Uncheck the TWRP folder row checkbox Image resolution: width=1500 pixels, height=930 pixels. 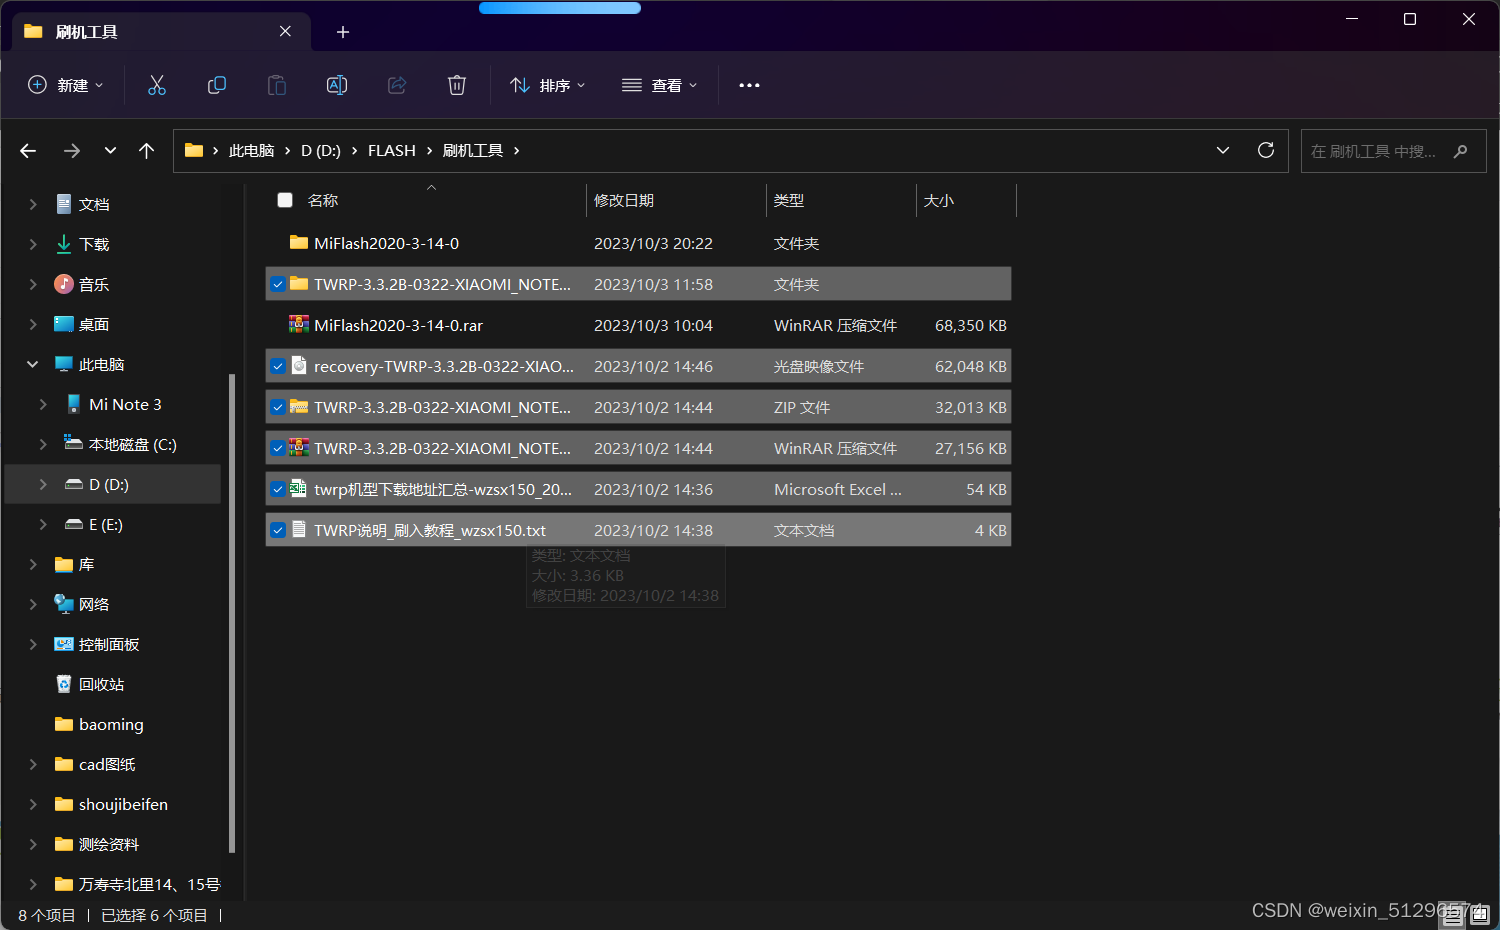[x=278, y=284]
